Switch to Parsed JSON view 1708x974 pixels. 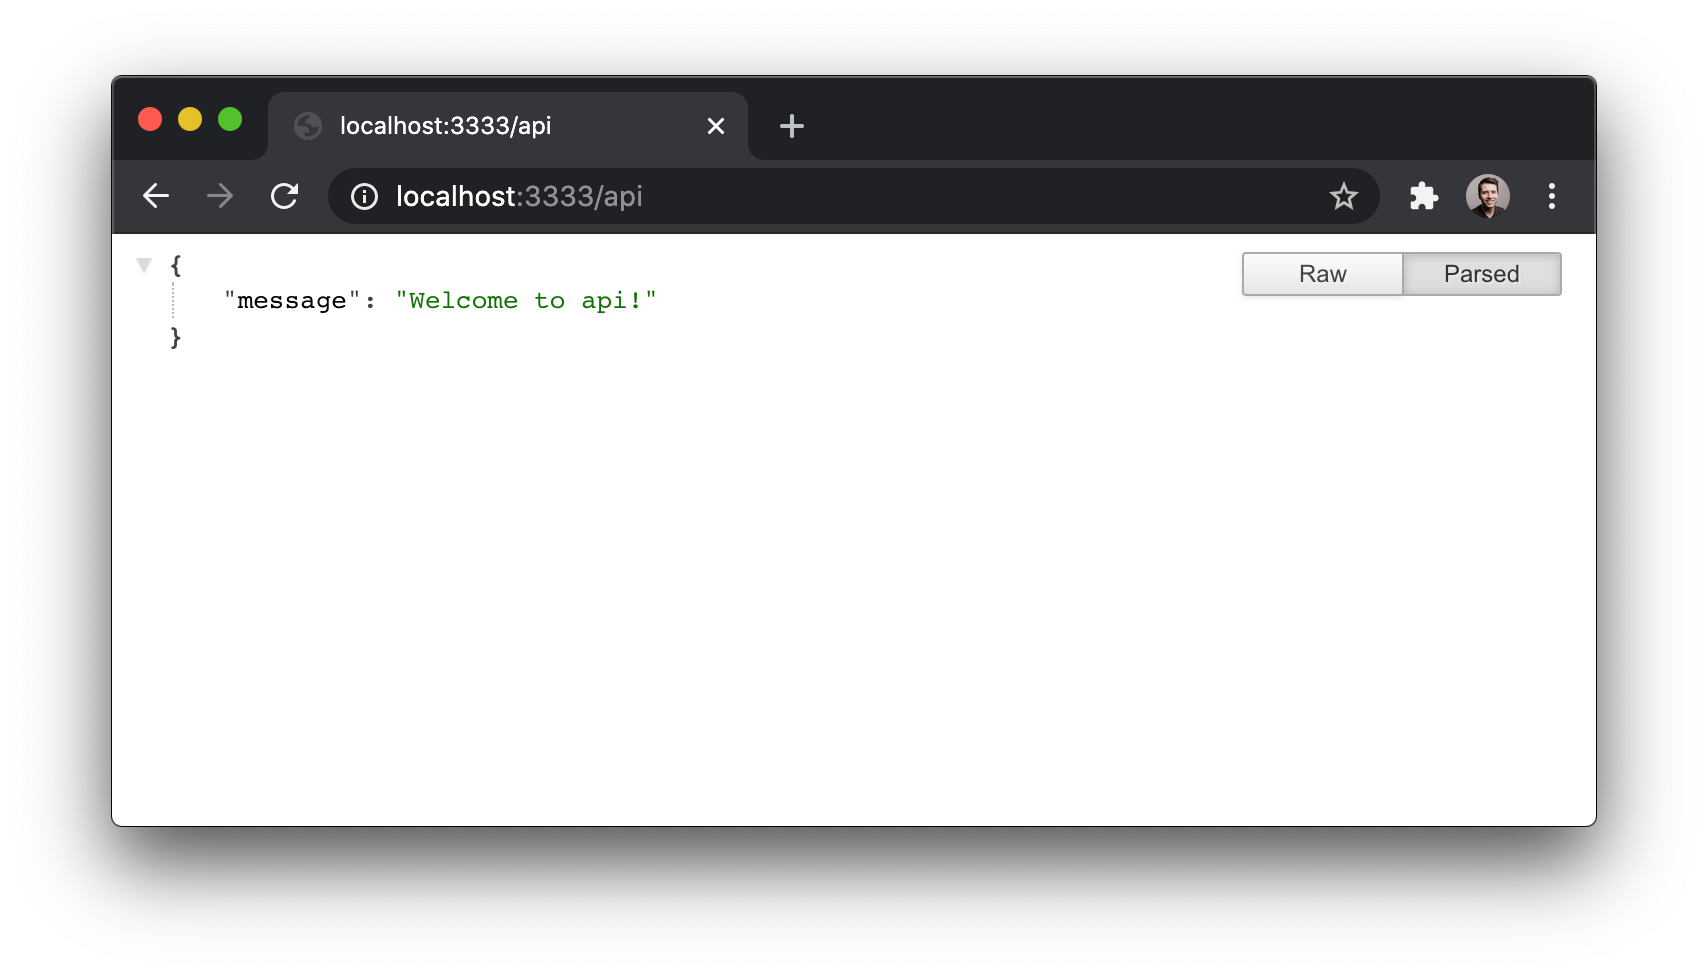pyautogui.click(x=1482, y=274)
